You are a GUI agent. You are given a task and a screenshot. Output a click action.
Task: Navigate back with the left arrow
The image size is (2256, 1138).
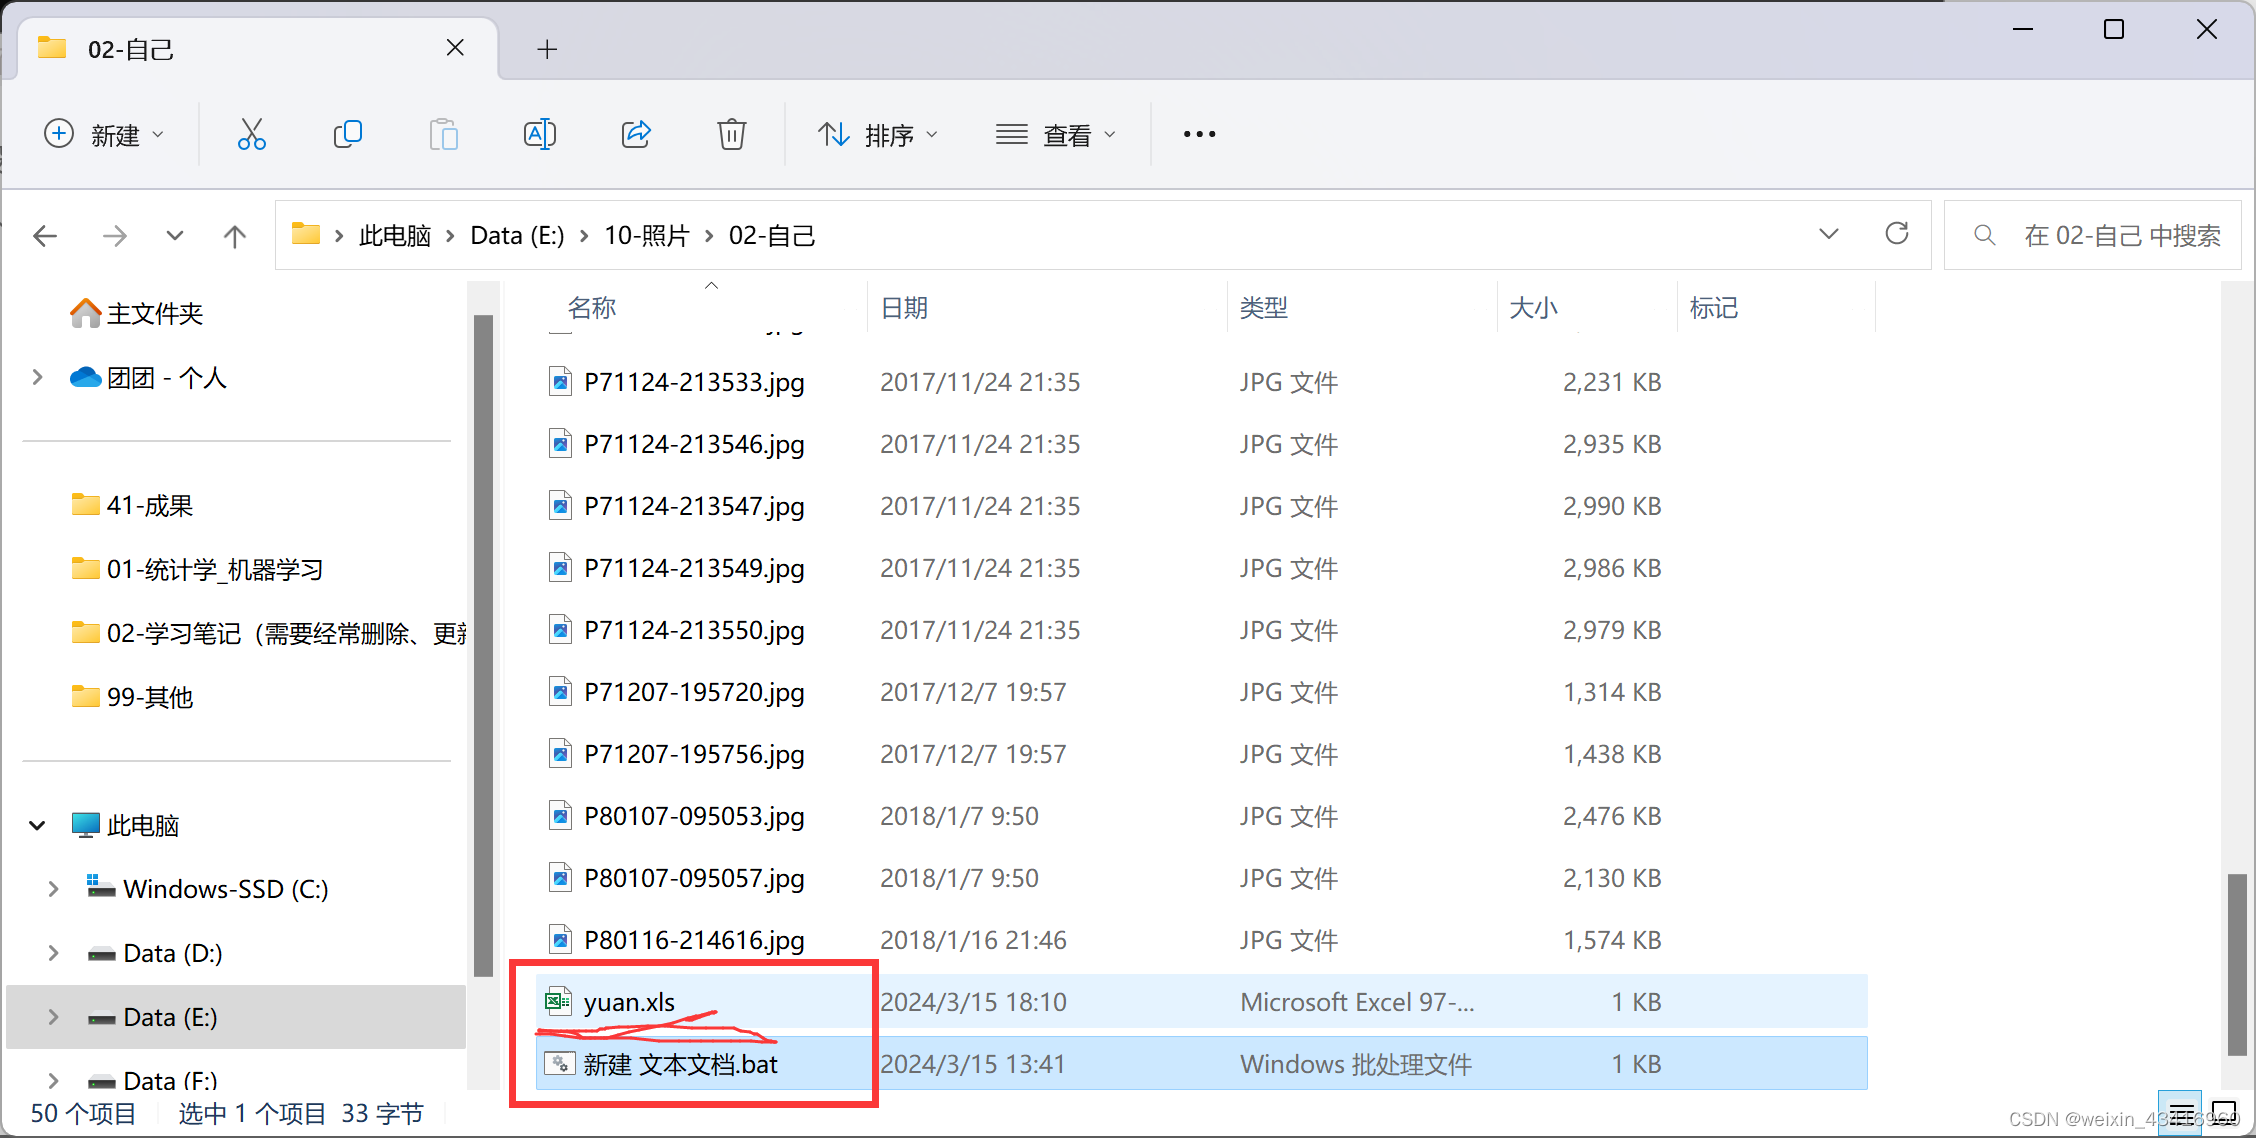46,236
